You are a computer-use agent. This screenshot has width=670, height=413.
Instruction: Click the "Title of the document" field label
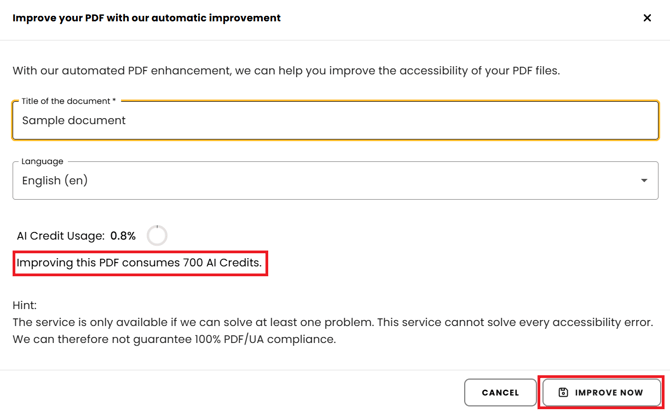pyautogui.click(x=68, y=101)
